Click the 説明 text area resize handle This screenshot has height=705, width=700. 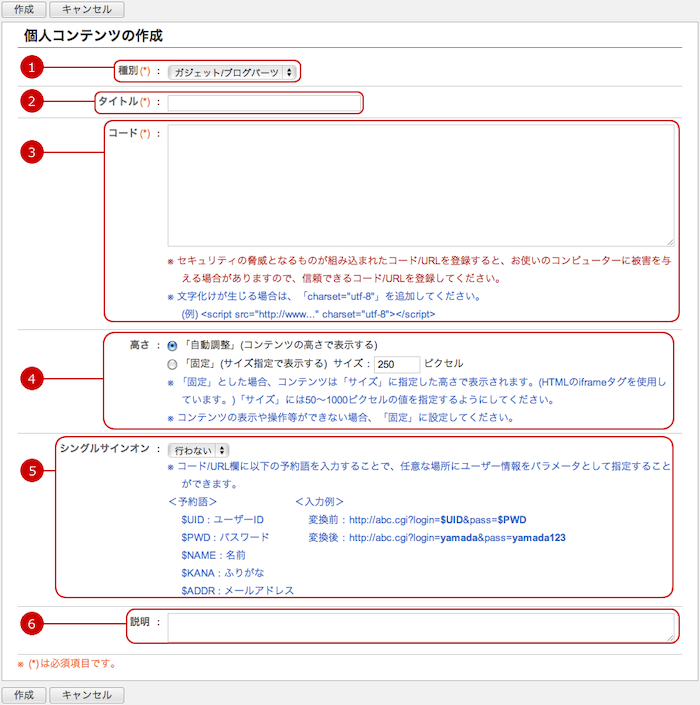(670, 638)
